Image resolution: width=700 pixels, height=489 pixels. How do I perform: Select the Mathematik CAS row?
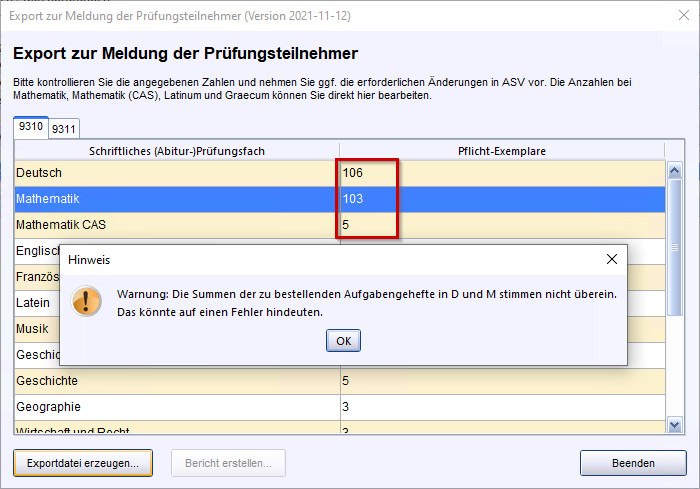340,225
